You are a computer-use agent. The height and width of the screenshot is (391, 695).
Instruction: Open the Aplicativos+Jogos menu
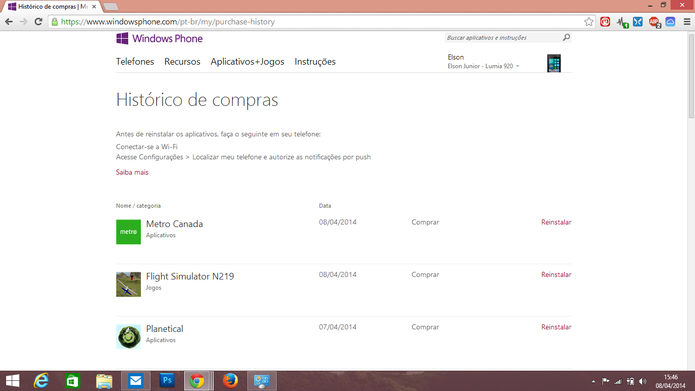pos(247,62)
